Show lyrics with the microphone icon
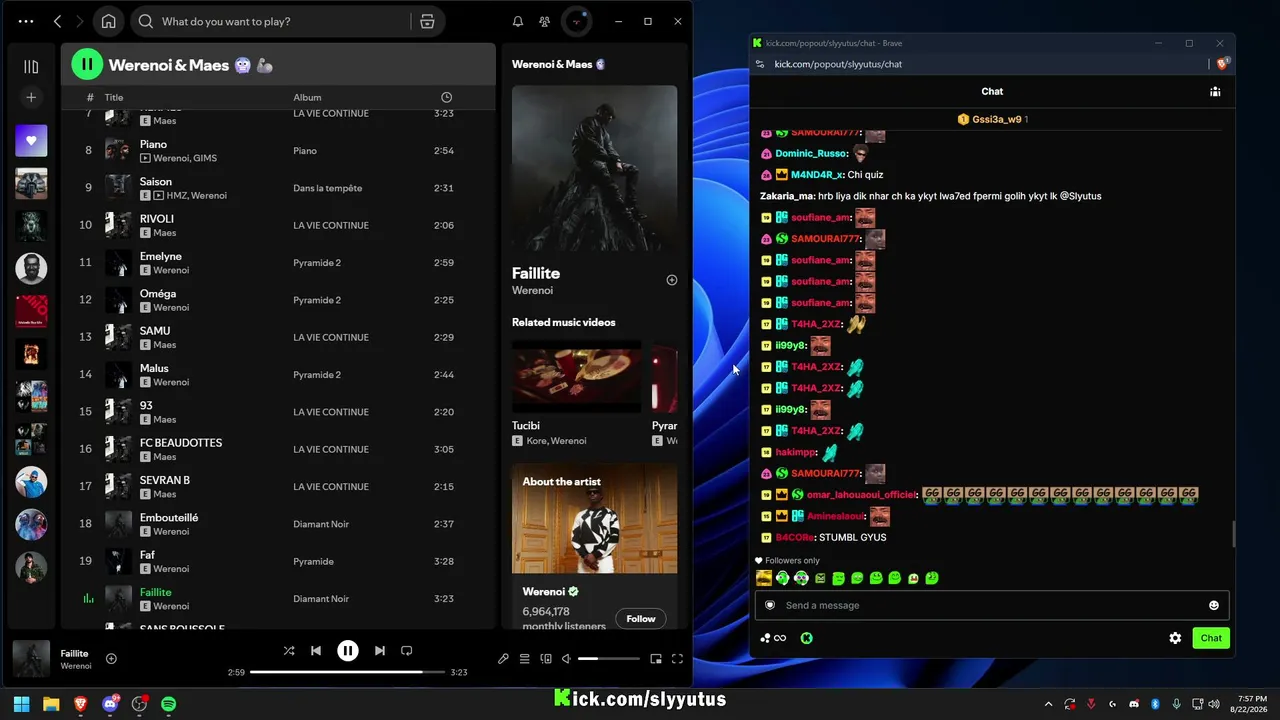1280x720 pixels. [503, 659]
